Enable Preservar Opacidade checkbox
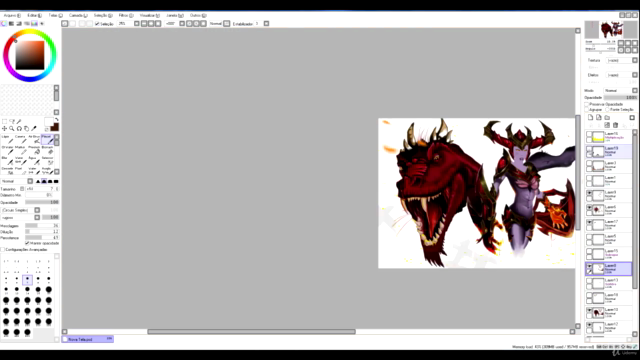 [587, 104]
